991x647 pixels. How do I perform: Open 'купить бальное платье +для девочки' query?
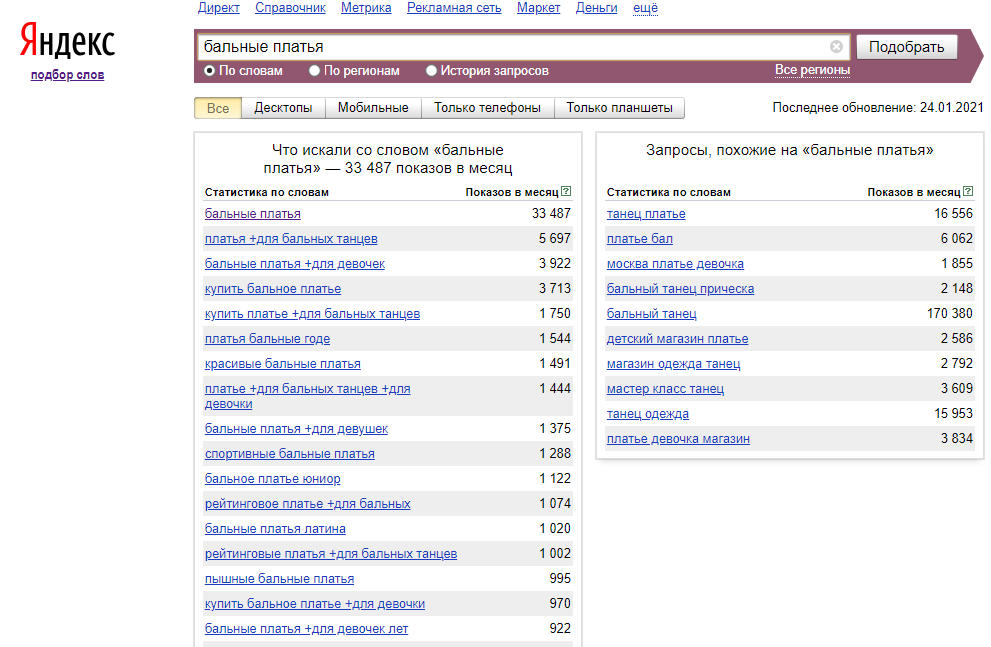[x=315, y=604]
